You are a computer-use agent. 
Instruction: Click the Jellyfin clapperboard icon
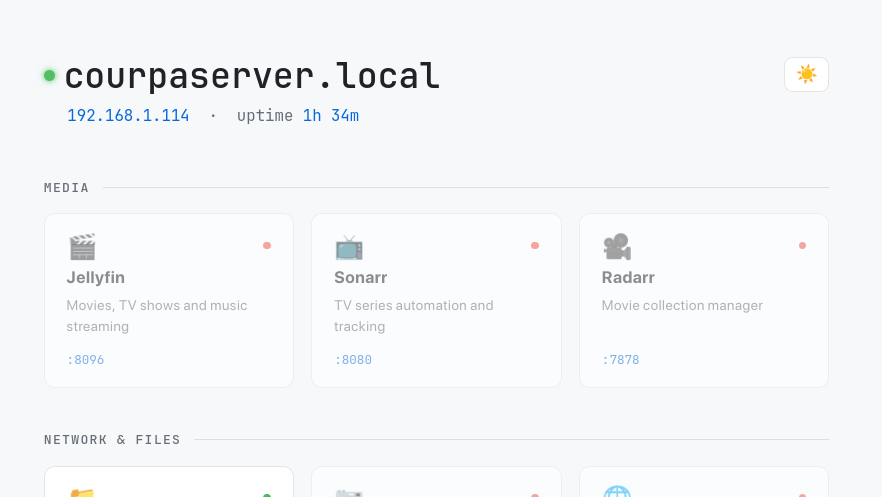pyautogui.click(x=82, y=247)
